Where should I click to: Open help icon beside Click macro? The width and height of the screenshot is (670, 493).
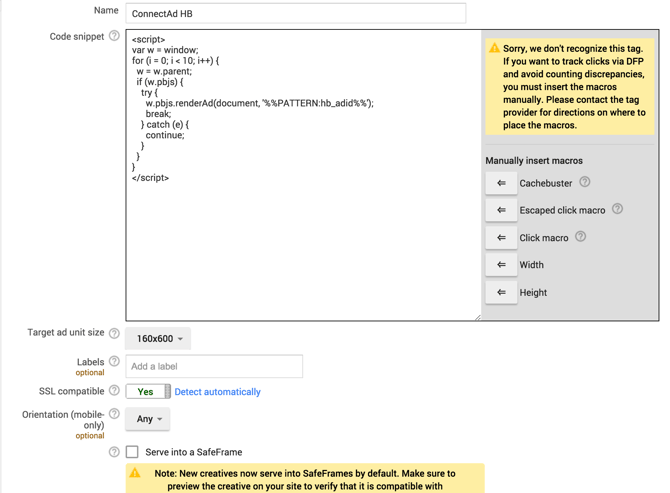[x=580, y=236]
